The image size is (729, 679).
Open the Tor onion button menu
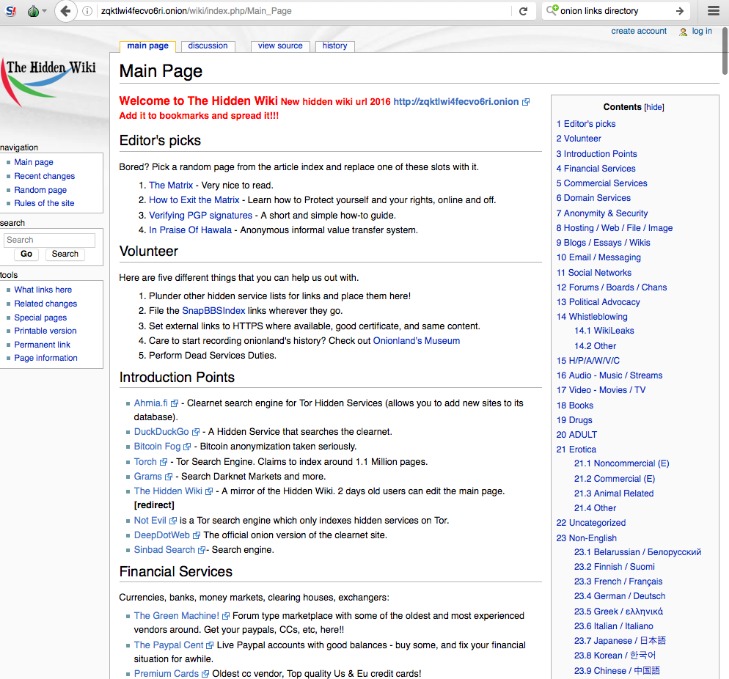[x=37, y=11]
